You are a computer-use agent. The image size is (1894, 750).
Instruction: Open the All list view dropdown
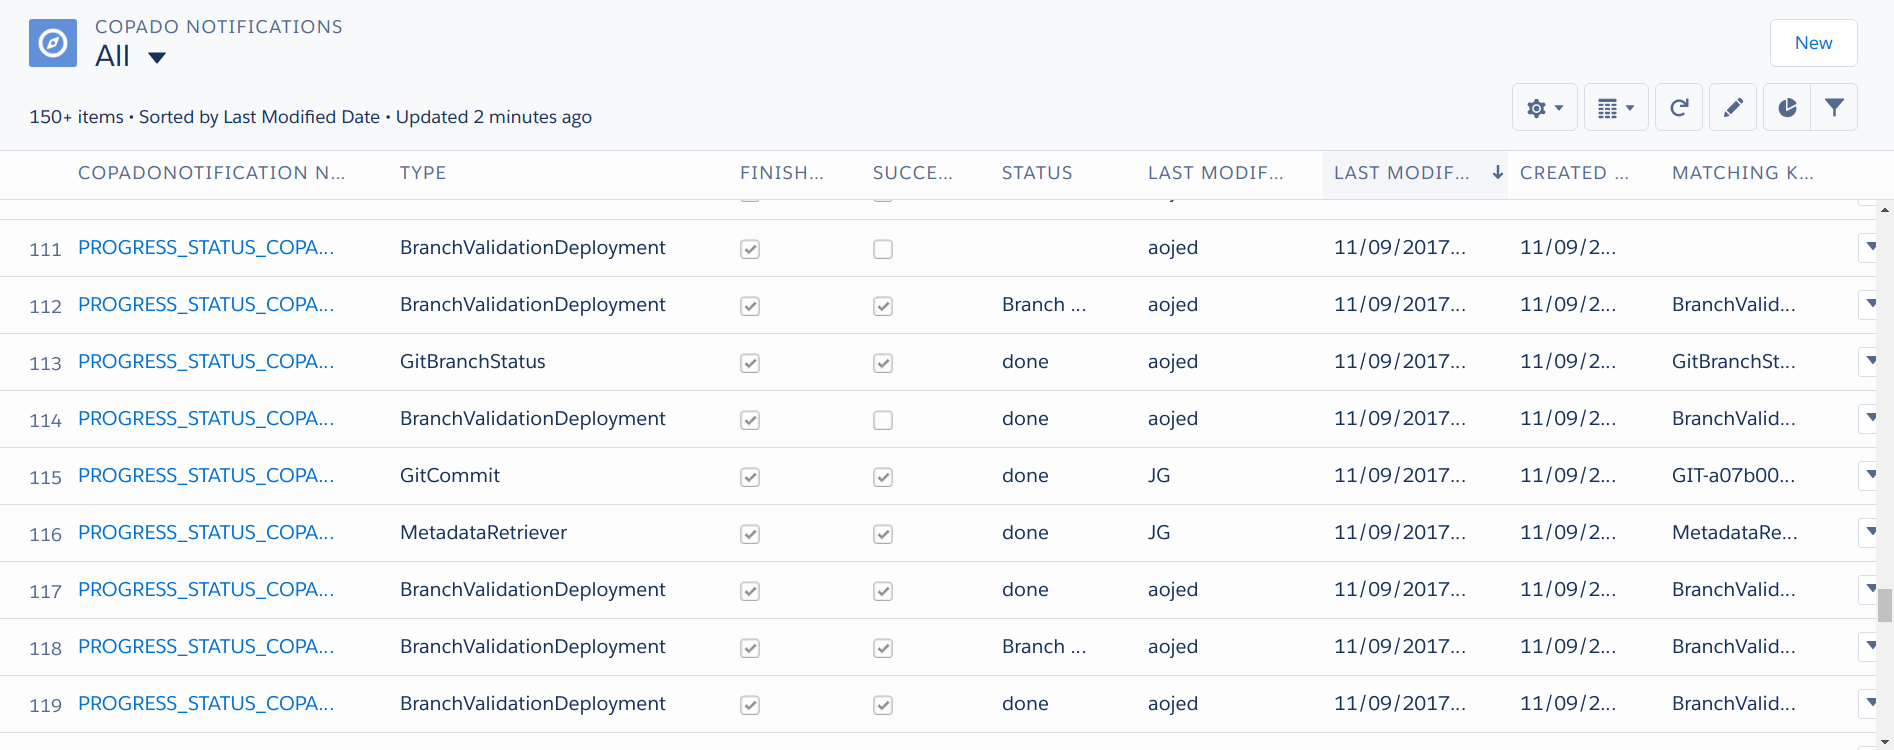(x=157, y=57)
